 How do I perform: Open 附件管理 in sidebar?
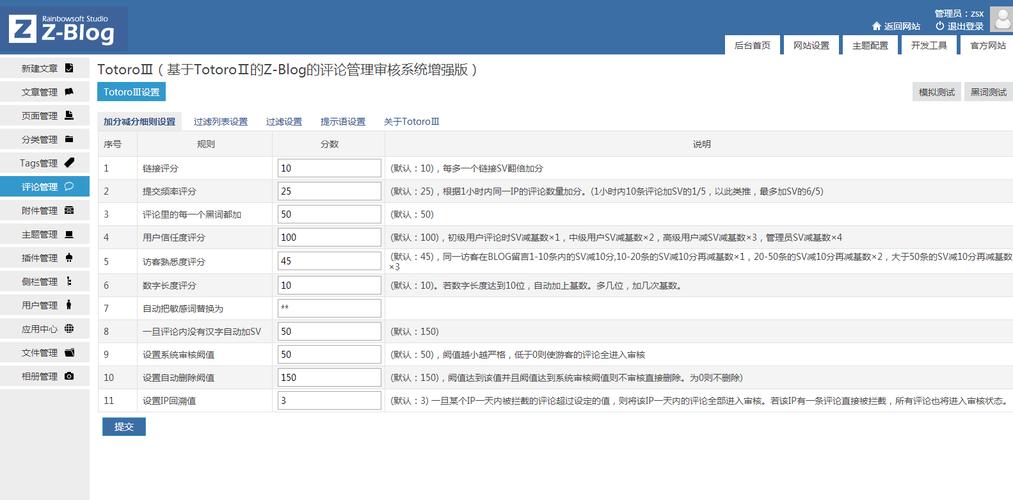pos(45,210)
